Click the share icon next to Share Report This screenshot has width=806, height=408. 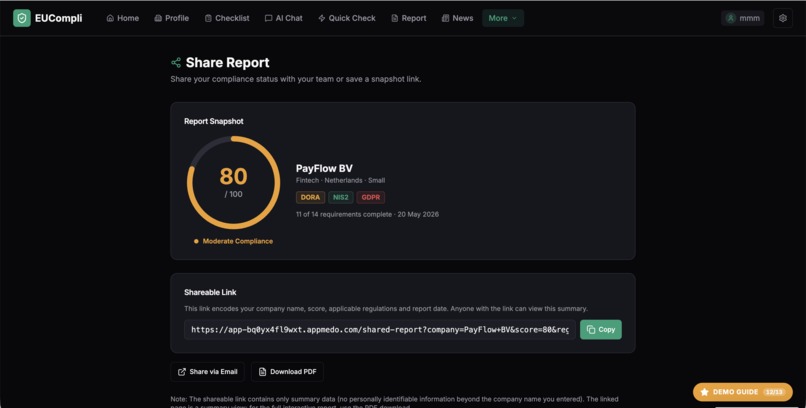click(x=176, y=63)
